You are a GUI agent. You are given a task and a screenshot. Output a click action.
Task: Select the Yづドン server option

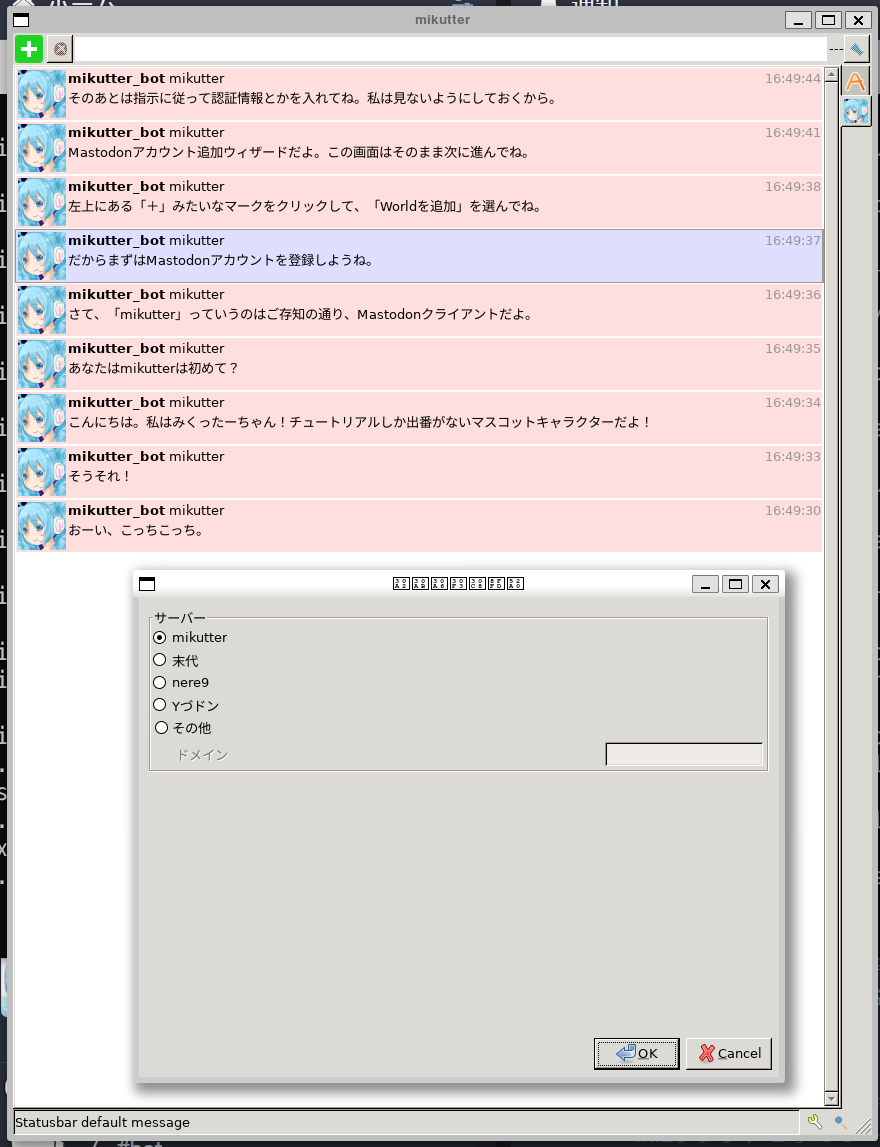(x=160, y=705)
